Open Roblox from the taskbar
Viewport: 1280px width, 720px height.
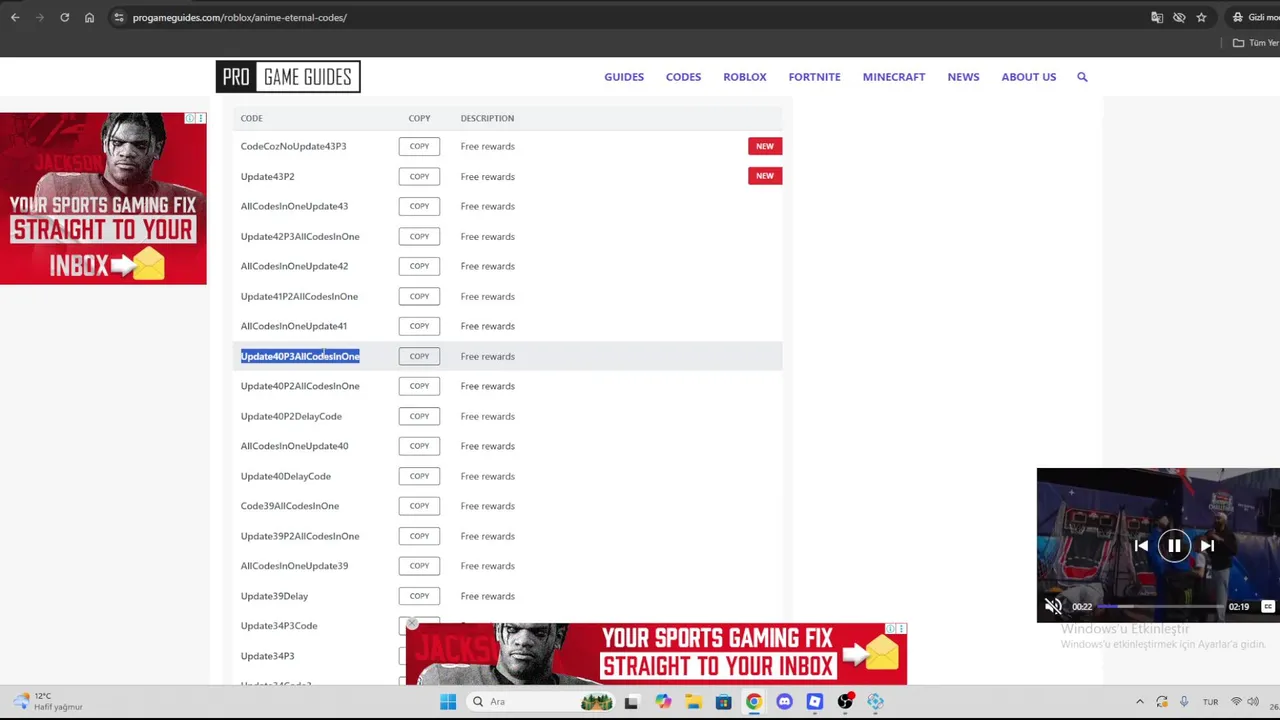tap(815, 702)
